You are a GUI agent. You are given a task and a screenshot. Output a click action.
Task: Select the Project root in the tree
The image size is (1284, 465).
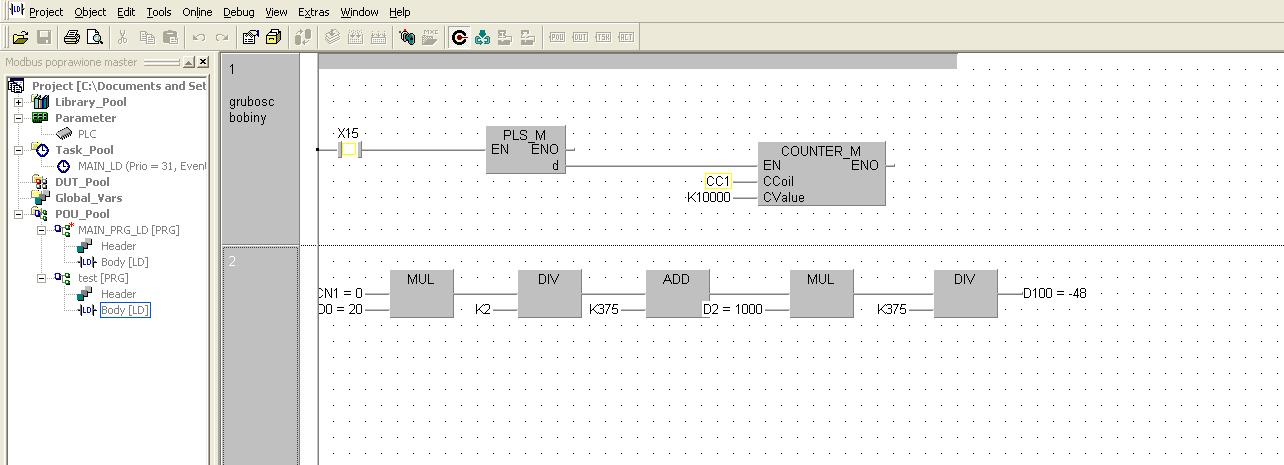[x=118, y=86]
